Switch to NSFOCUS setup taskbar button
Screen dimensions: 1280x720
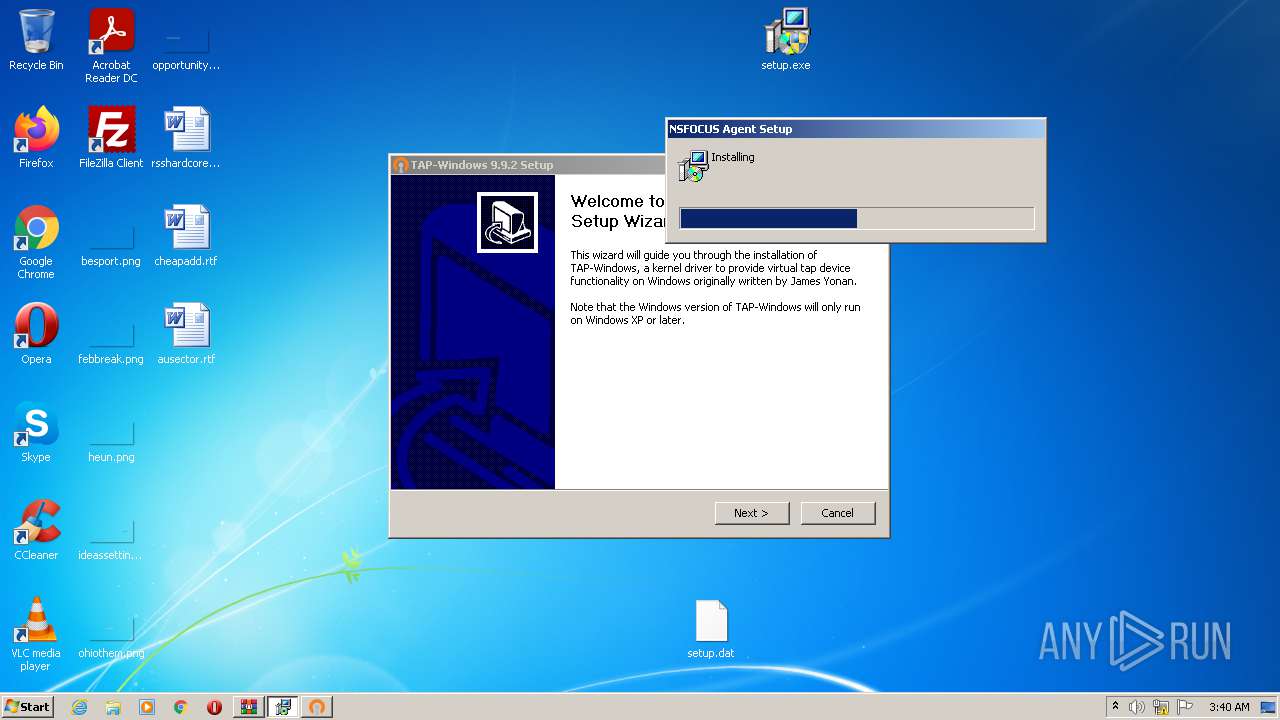(283, 707)
